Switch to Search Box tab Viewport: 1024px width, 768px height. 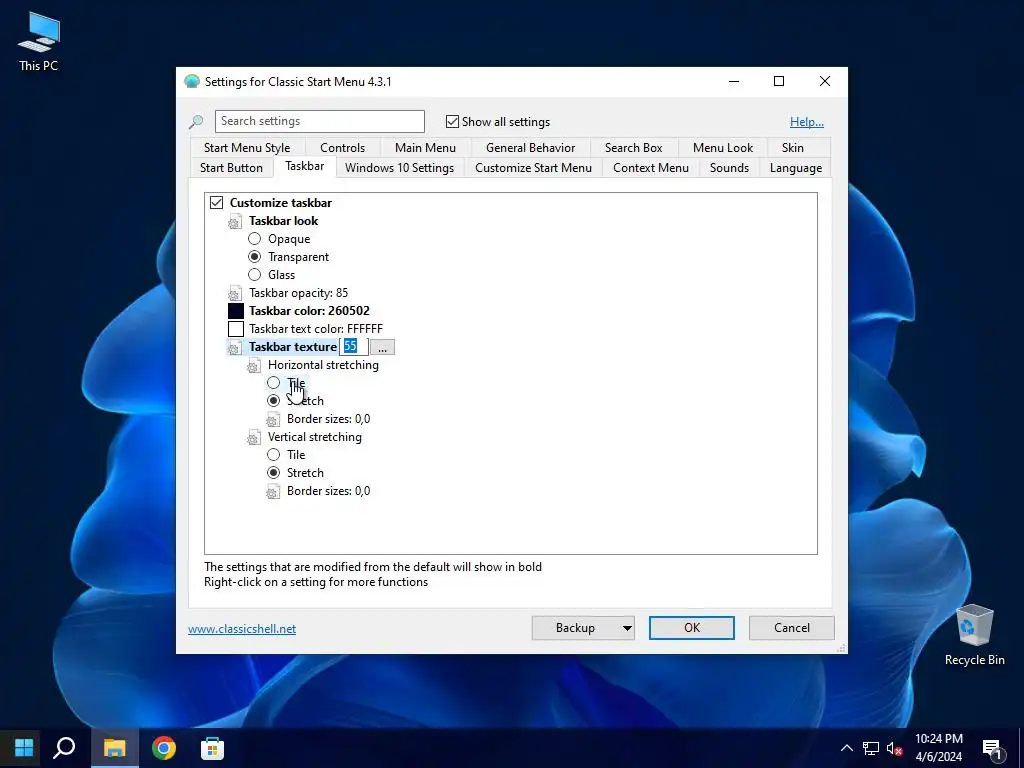coord(633,148)
